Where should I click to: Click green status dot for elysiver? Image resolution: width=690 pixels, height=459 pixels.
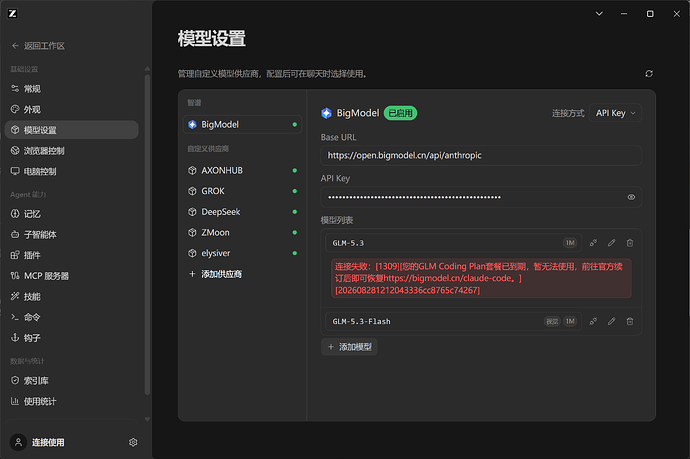(x=294, y=253)
